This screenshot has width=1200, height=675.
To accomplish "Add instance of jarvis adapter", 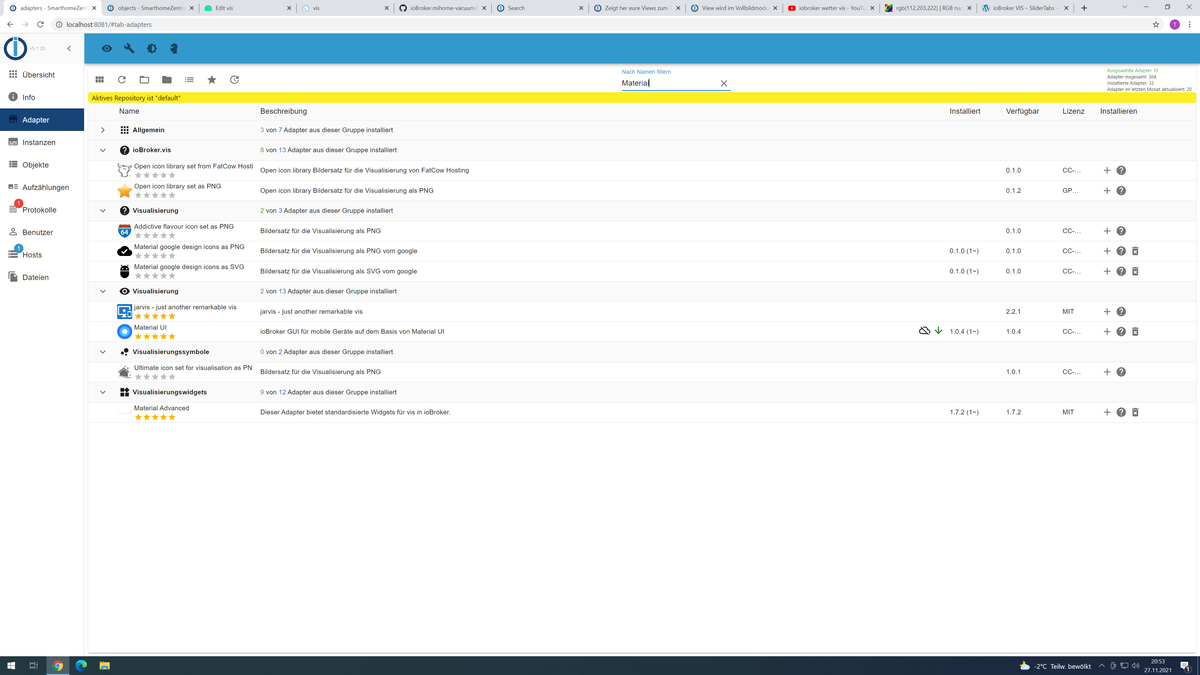I will click(x=1107, y=312).
